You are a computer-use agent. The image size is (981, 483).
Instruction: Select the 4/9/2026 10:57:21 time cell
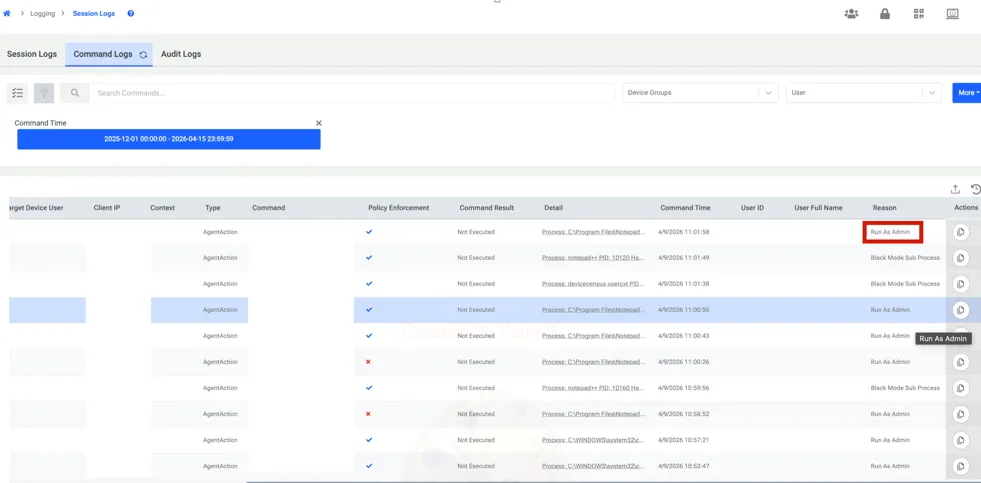click(684, 440)
